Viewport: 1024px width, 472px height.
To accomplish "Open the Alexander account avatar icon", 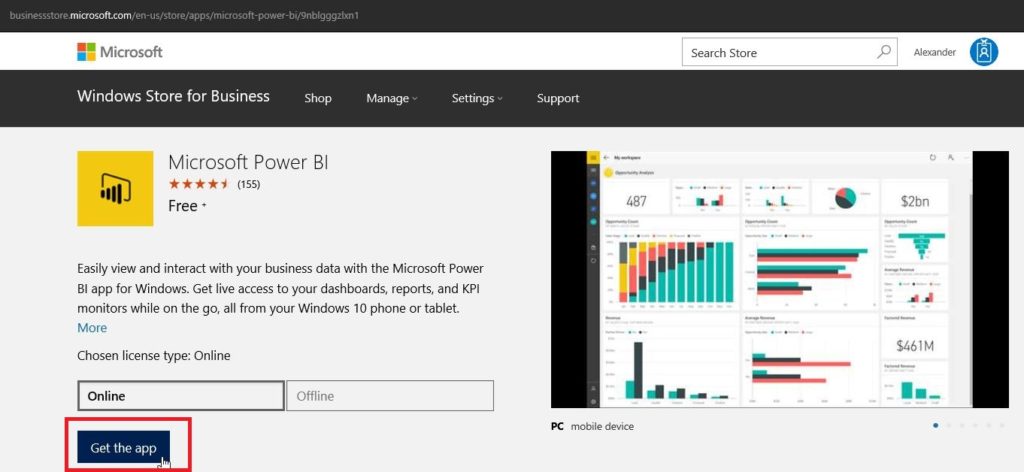I will click(984, 52).
